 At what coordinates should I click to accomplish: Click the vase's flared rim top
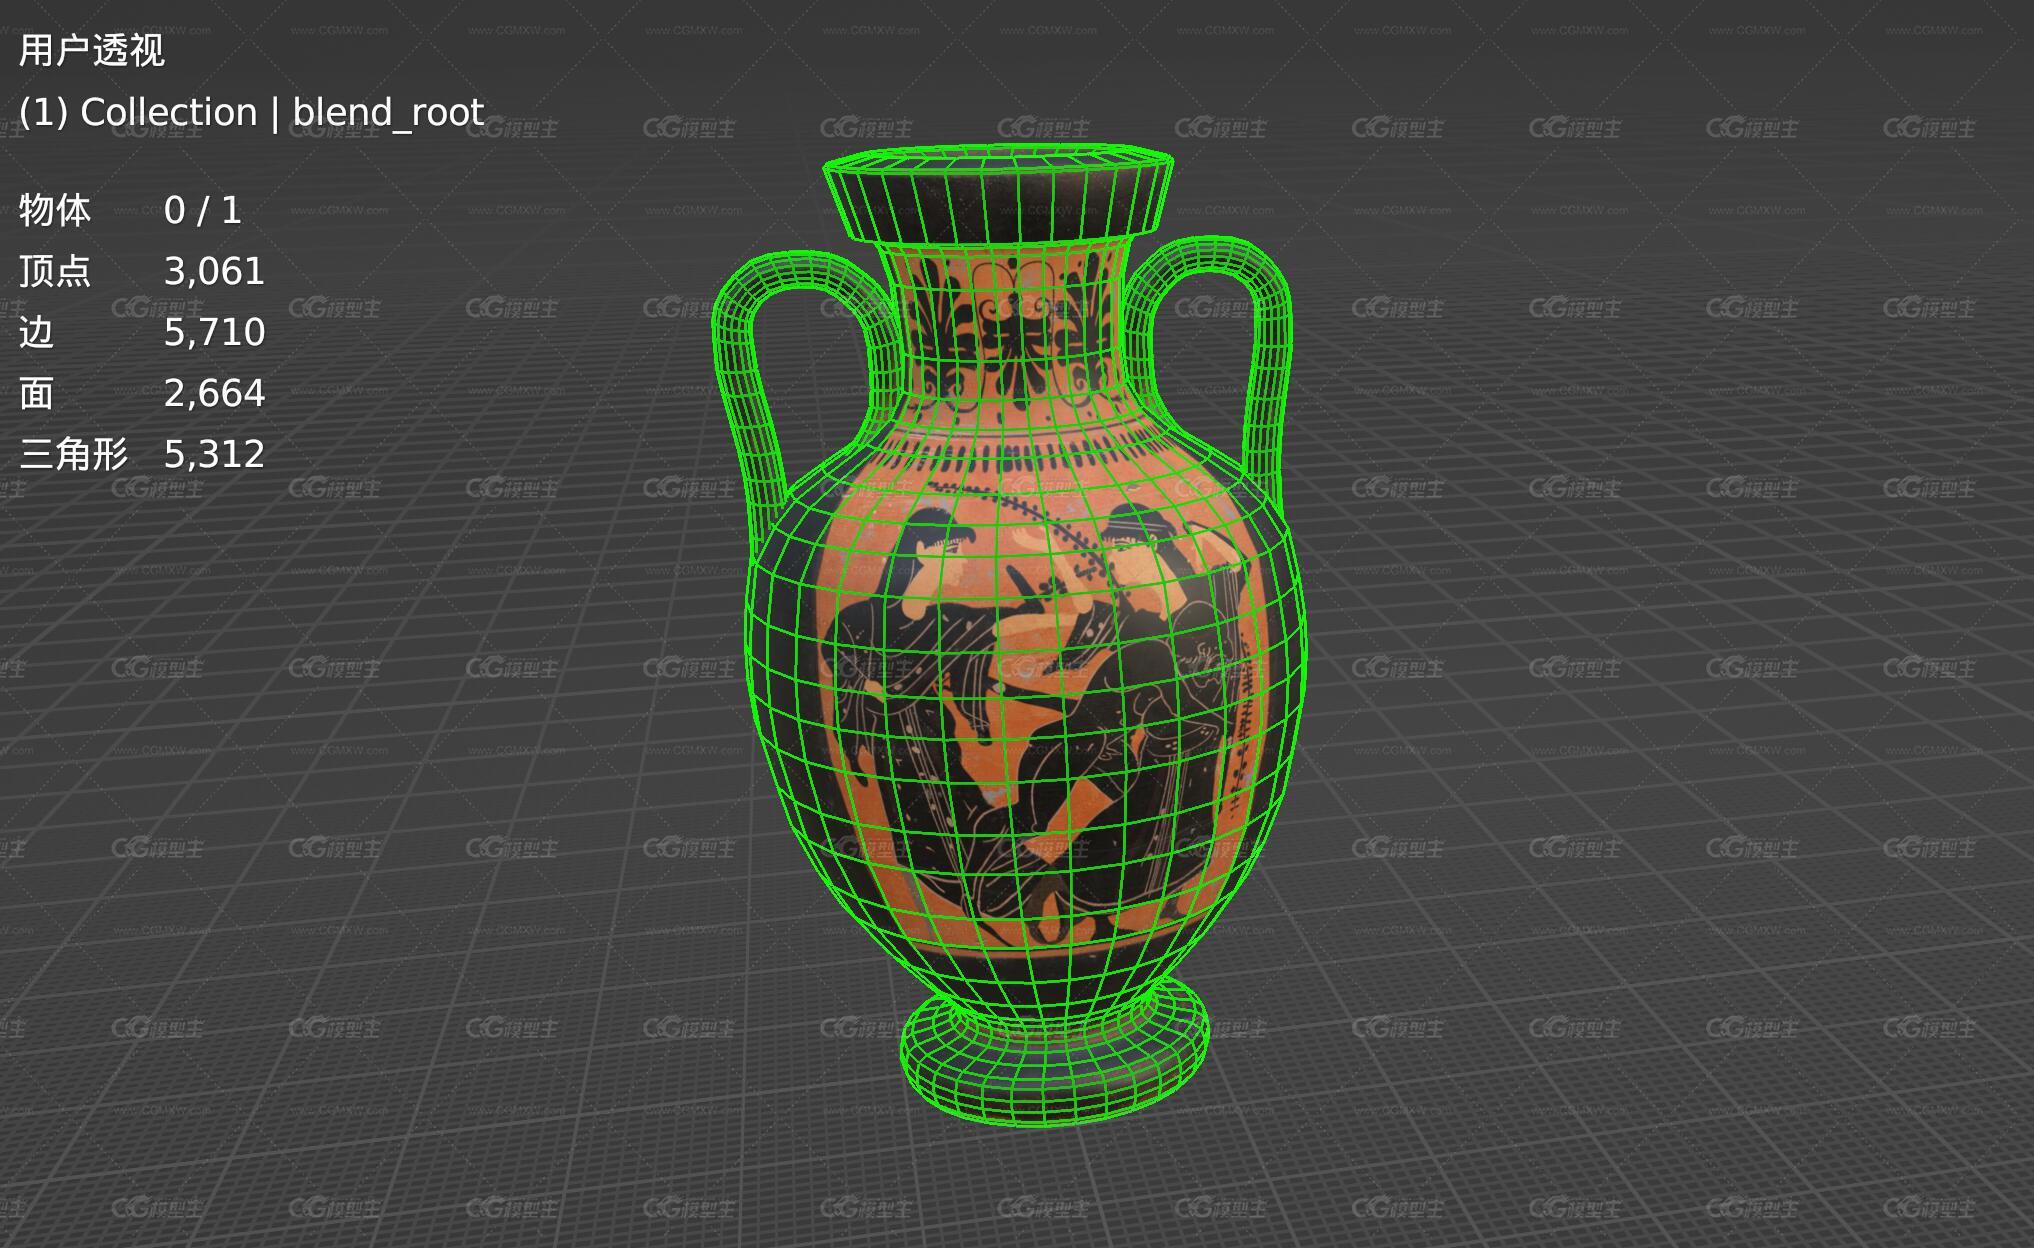[998, 193]
